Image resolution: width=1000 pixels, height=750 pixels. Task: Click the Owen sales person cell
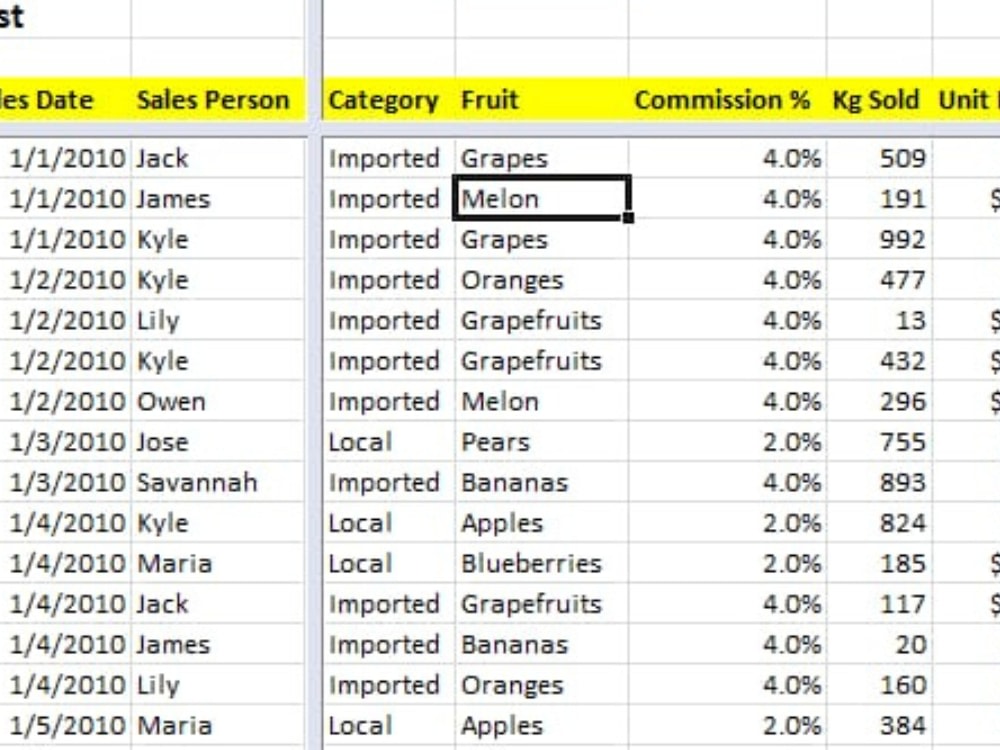click(x=217, y=402)
